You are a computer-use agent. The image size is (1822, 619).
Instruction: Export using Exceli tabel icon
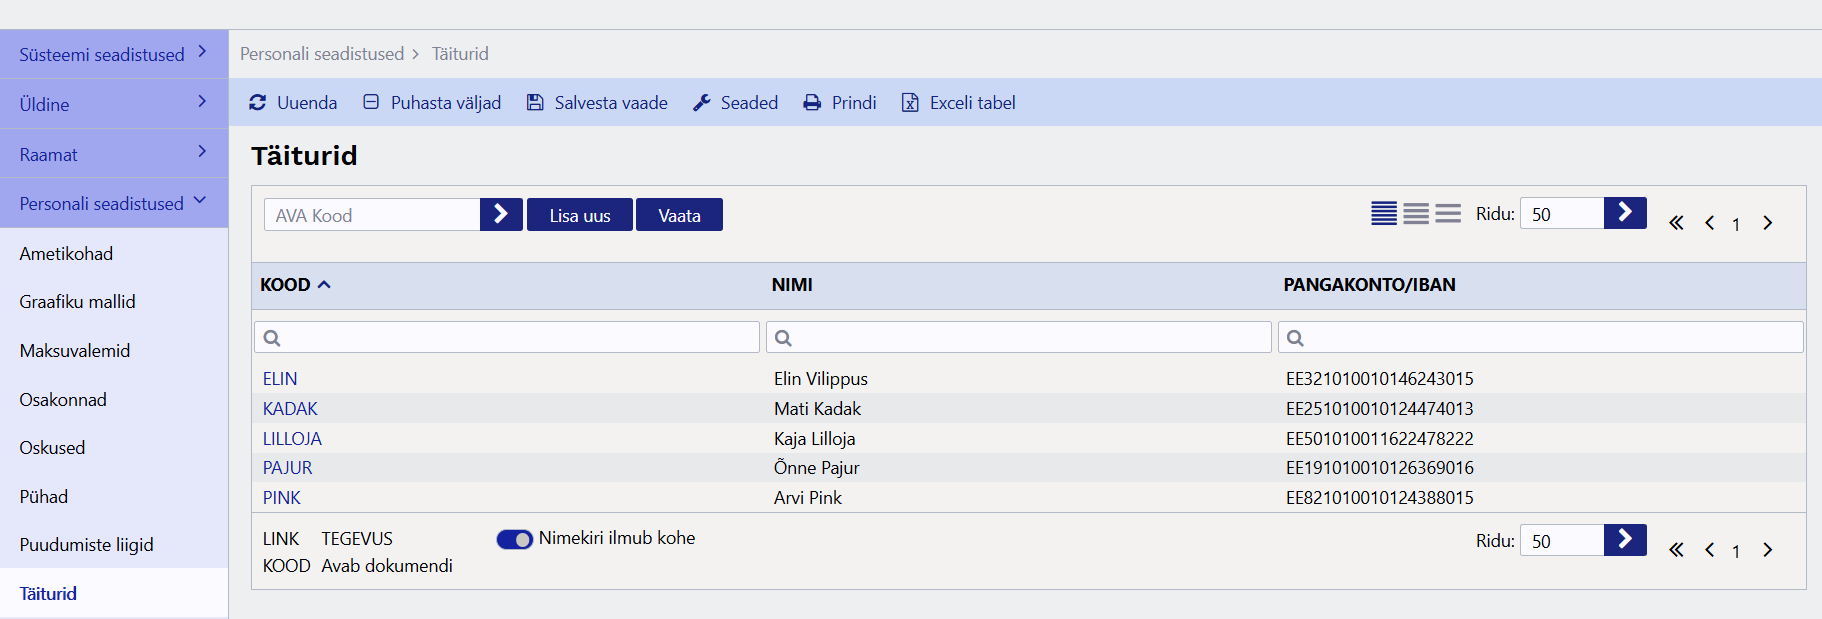(910, 102)
